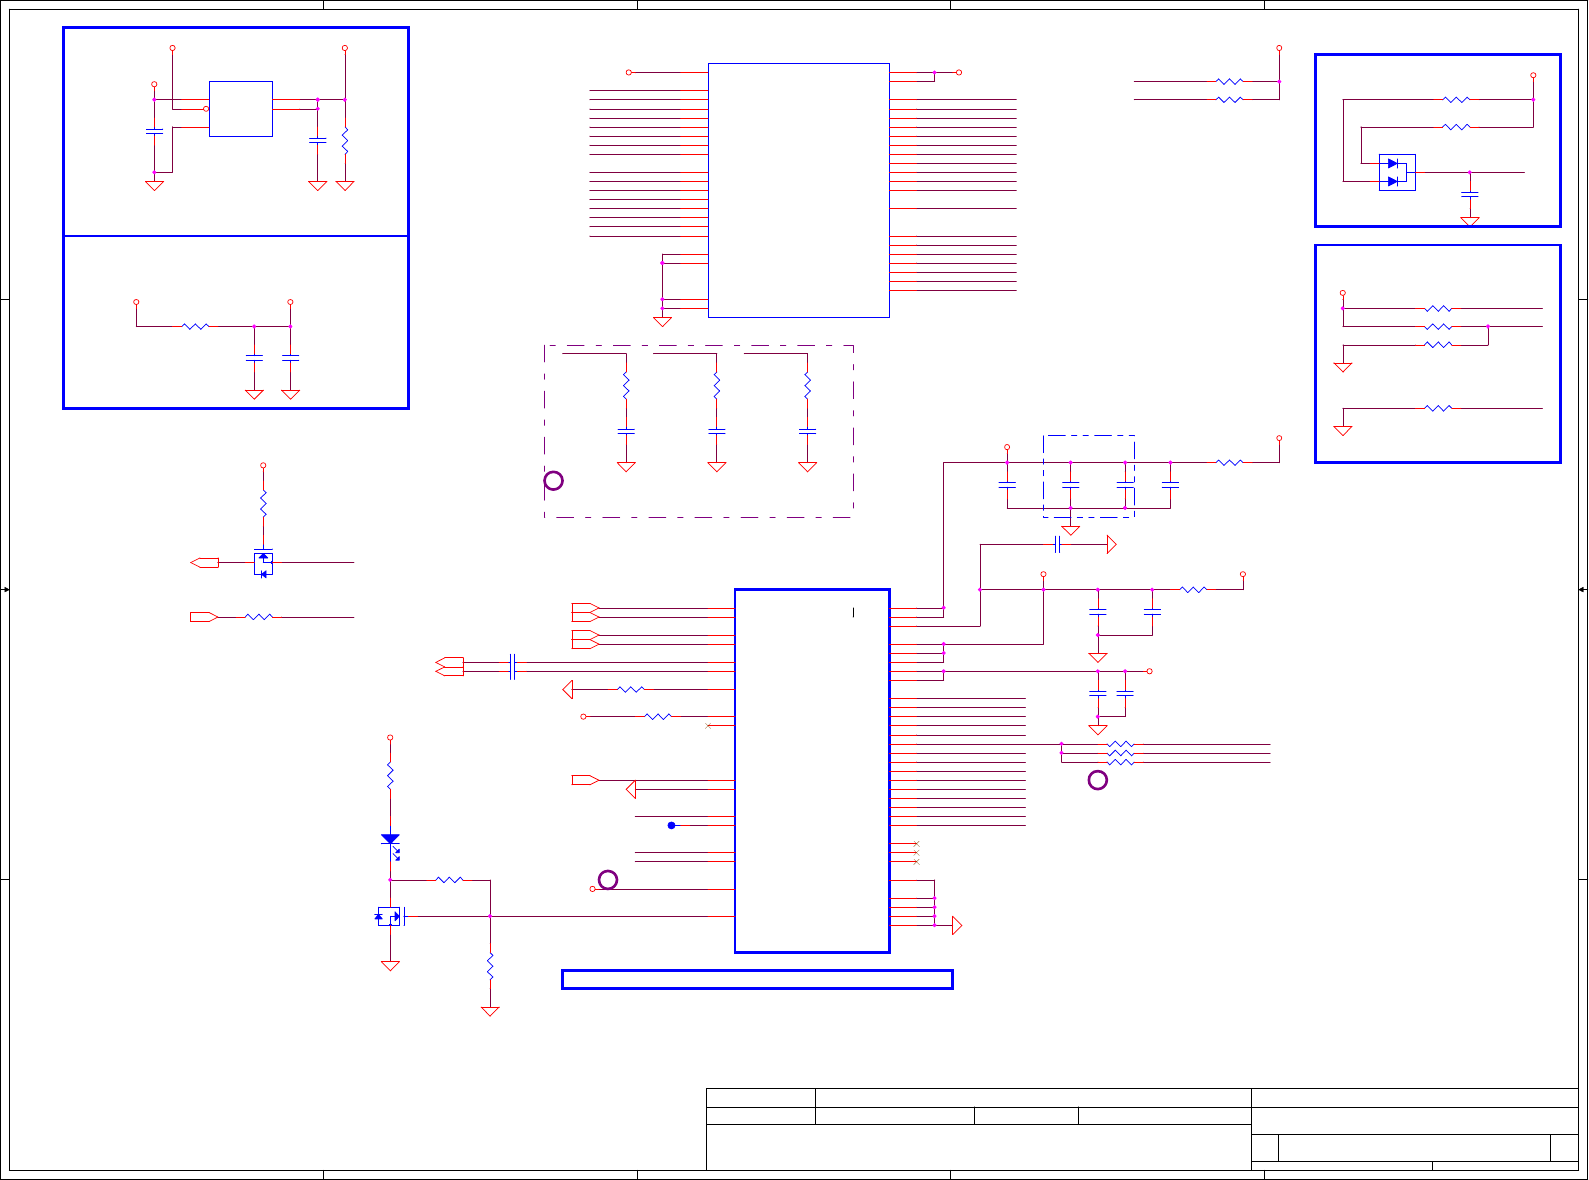Screen dimensions: 1589x1180
Task: Click the second double port on the thick IC
Action: point(586,639)
